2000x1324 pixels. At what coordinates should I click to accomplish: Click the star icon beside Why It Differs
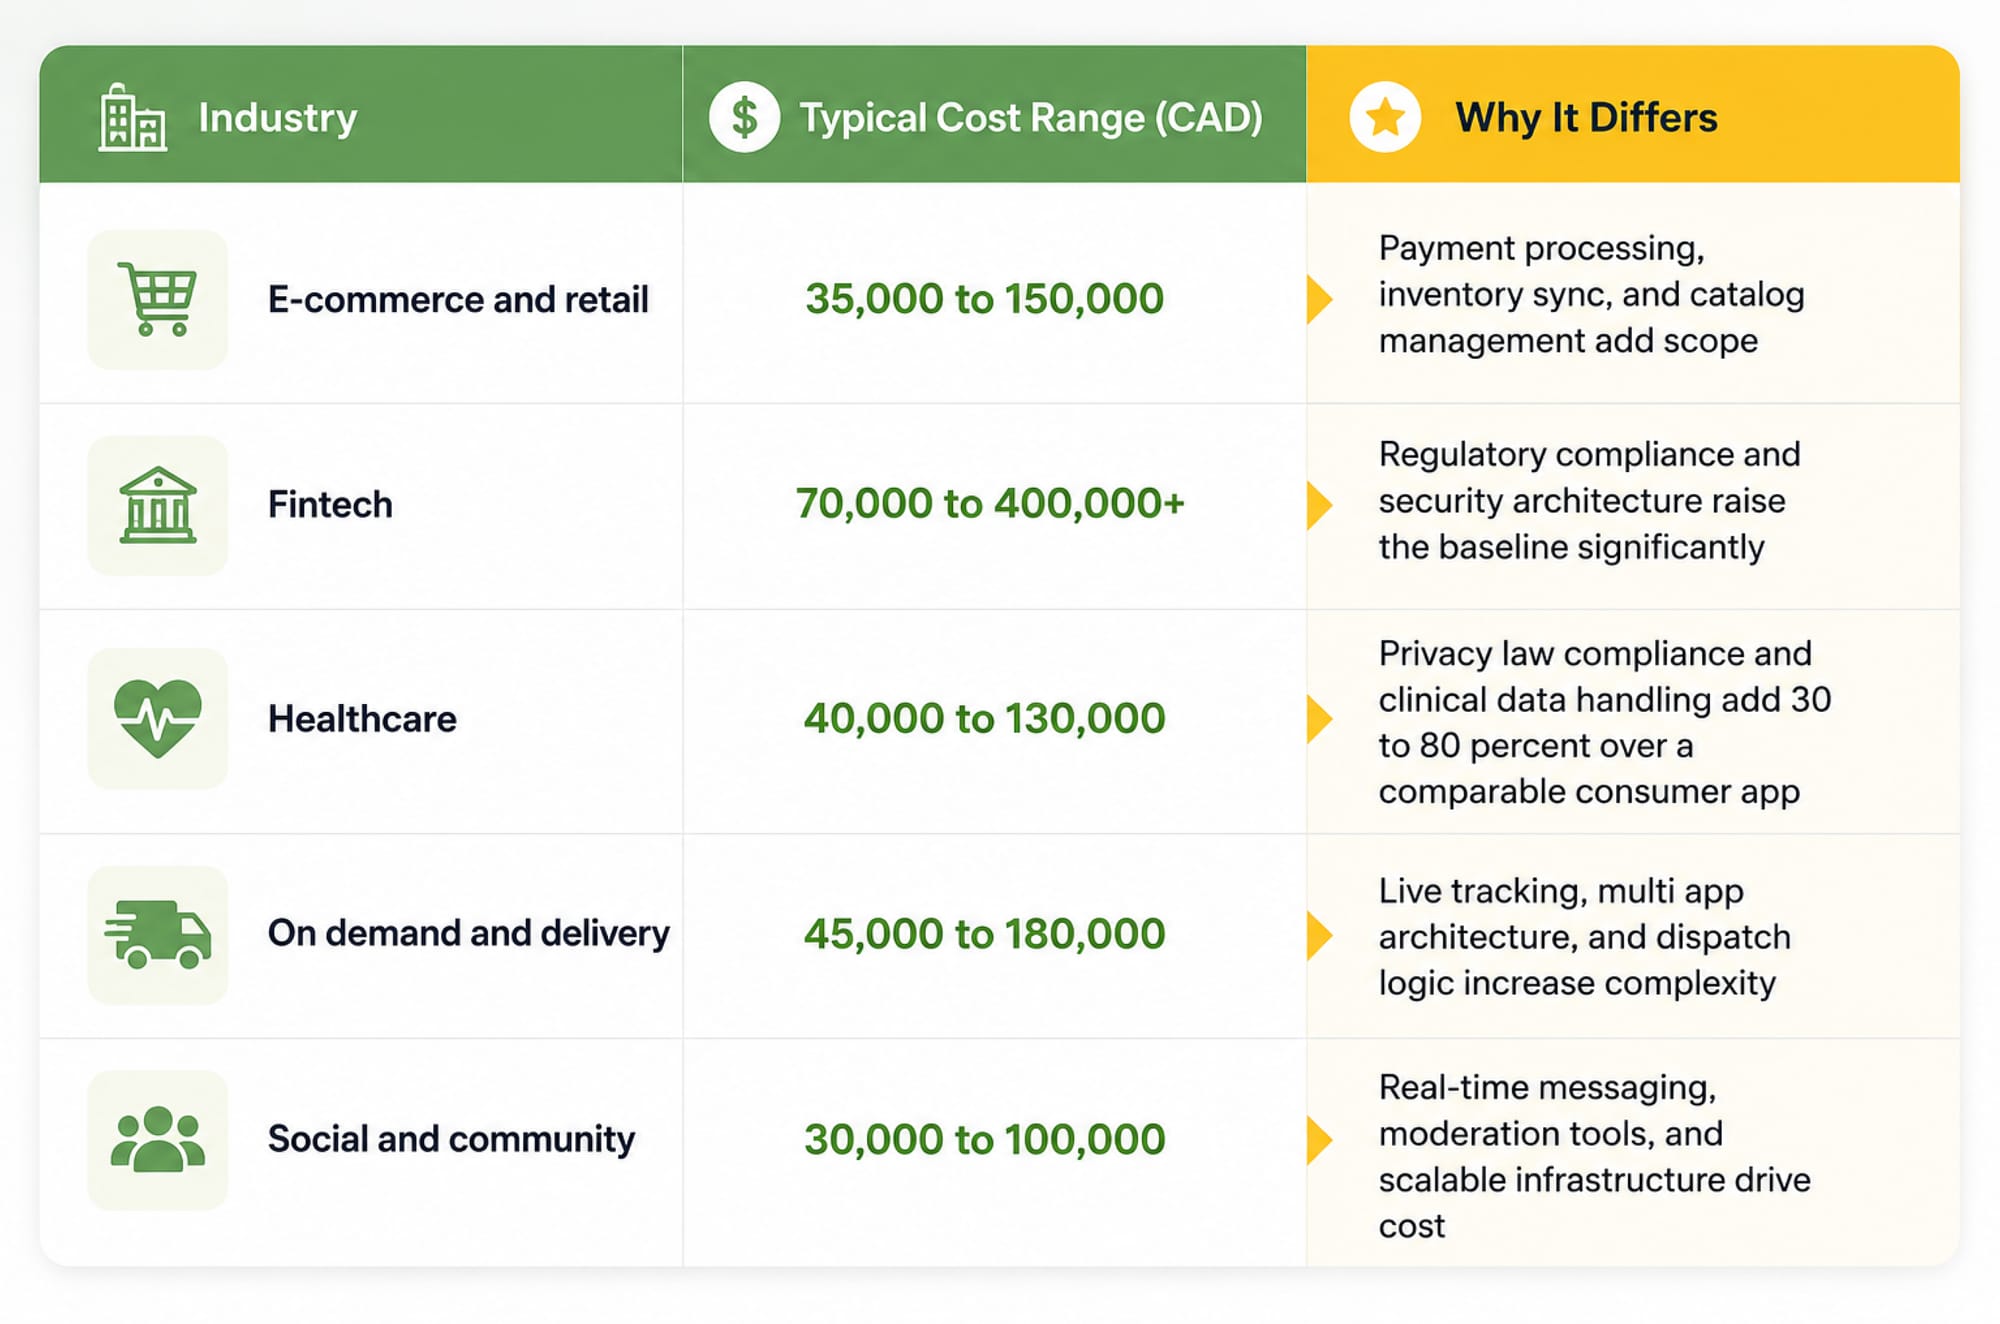(1385, 117)
